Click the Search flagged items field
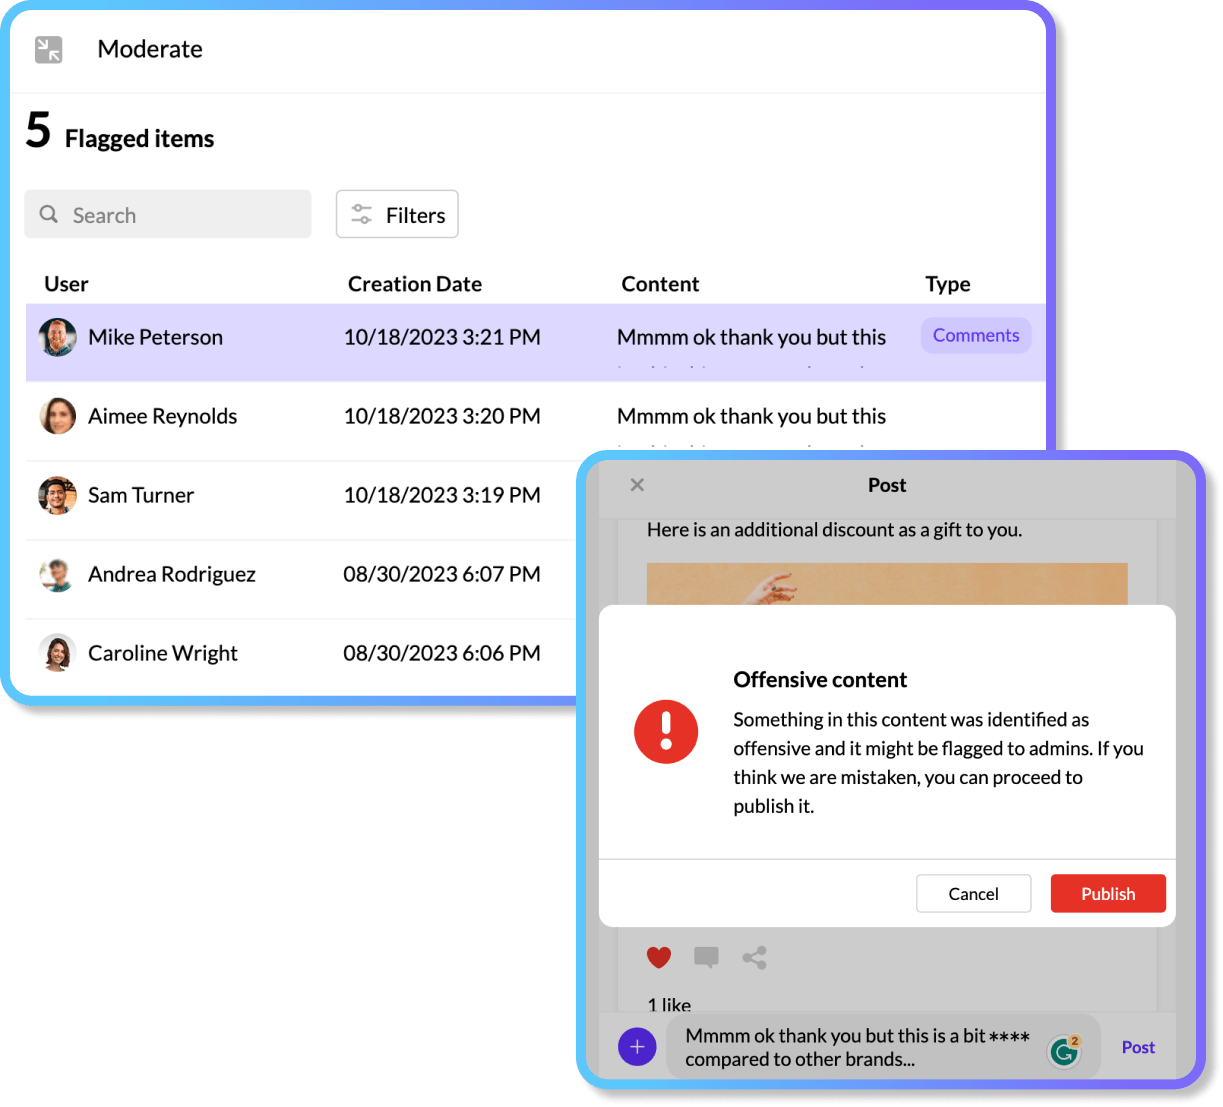Viewport: 1223px width, 1107px height. 168,215
